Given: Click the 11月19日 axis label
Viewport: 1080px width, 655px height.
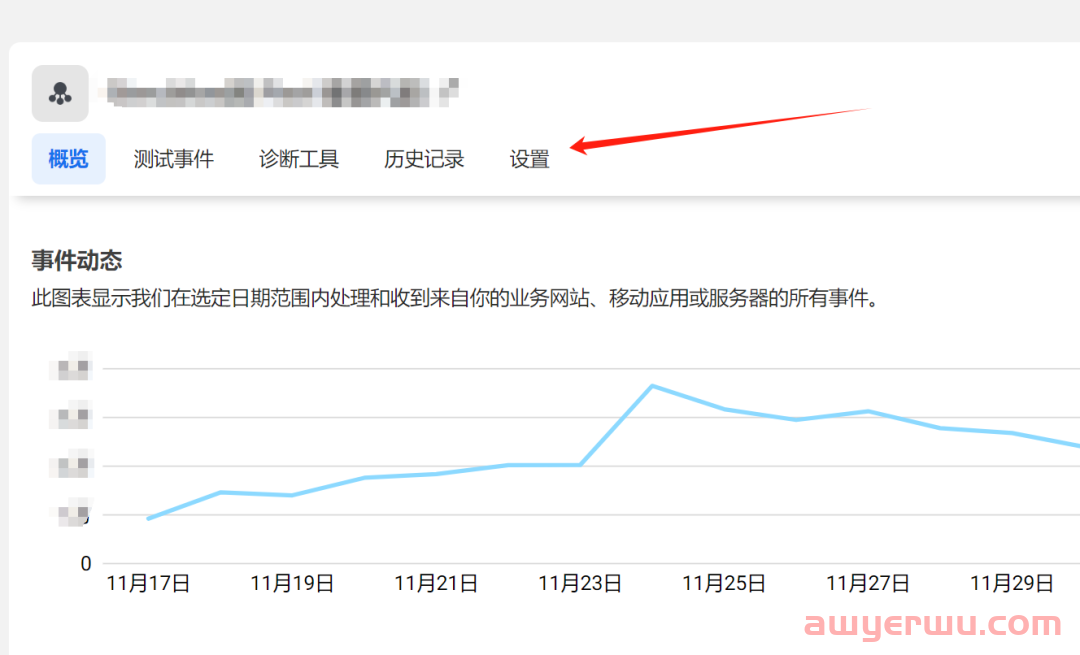Looking at the screenshot, I should pos(292,583).
